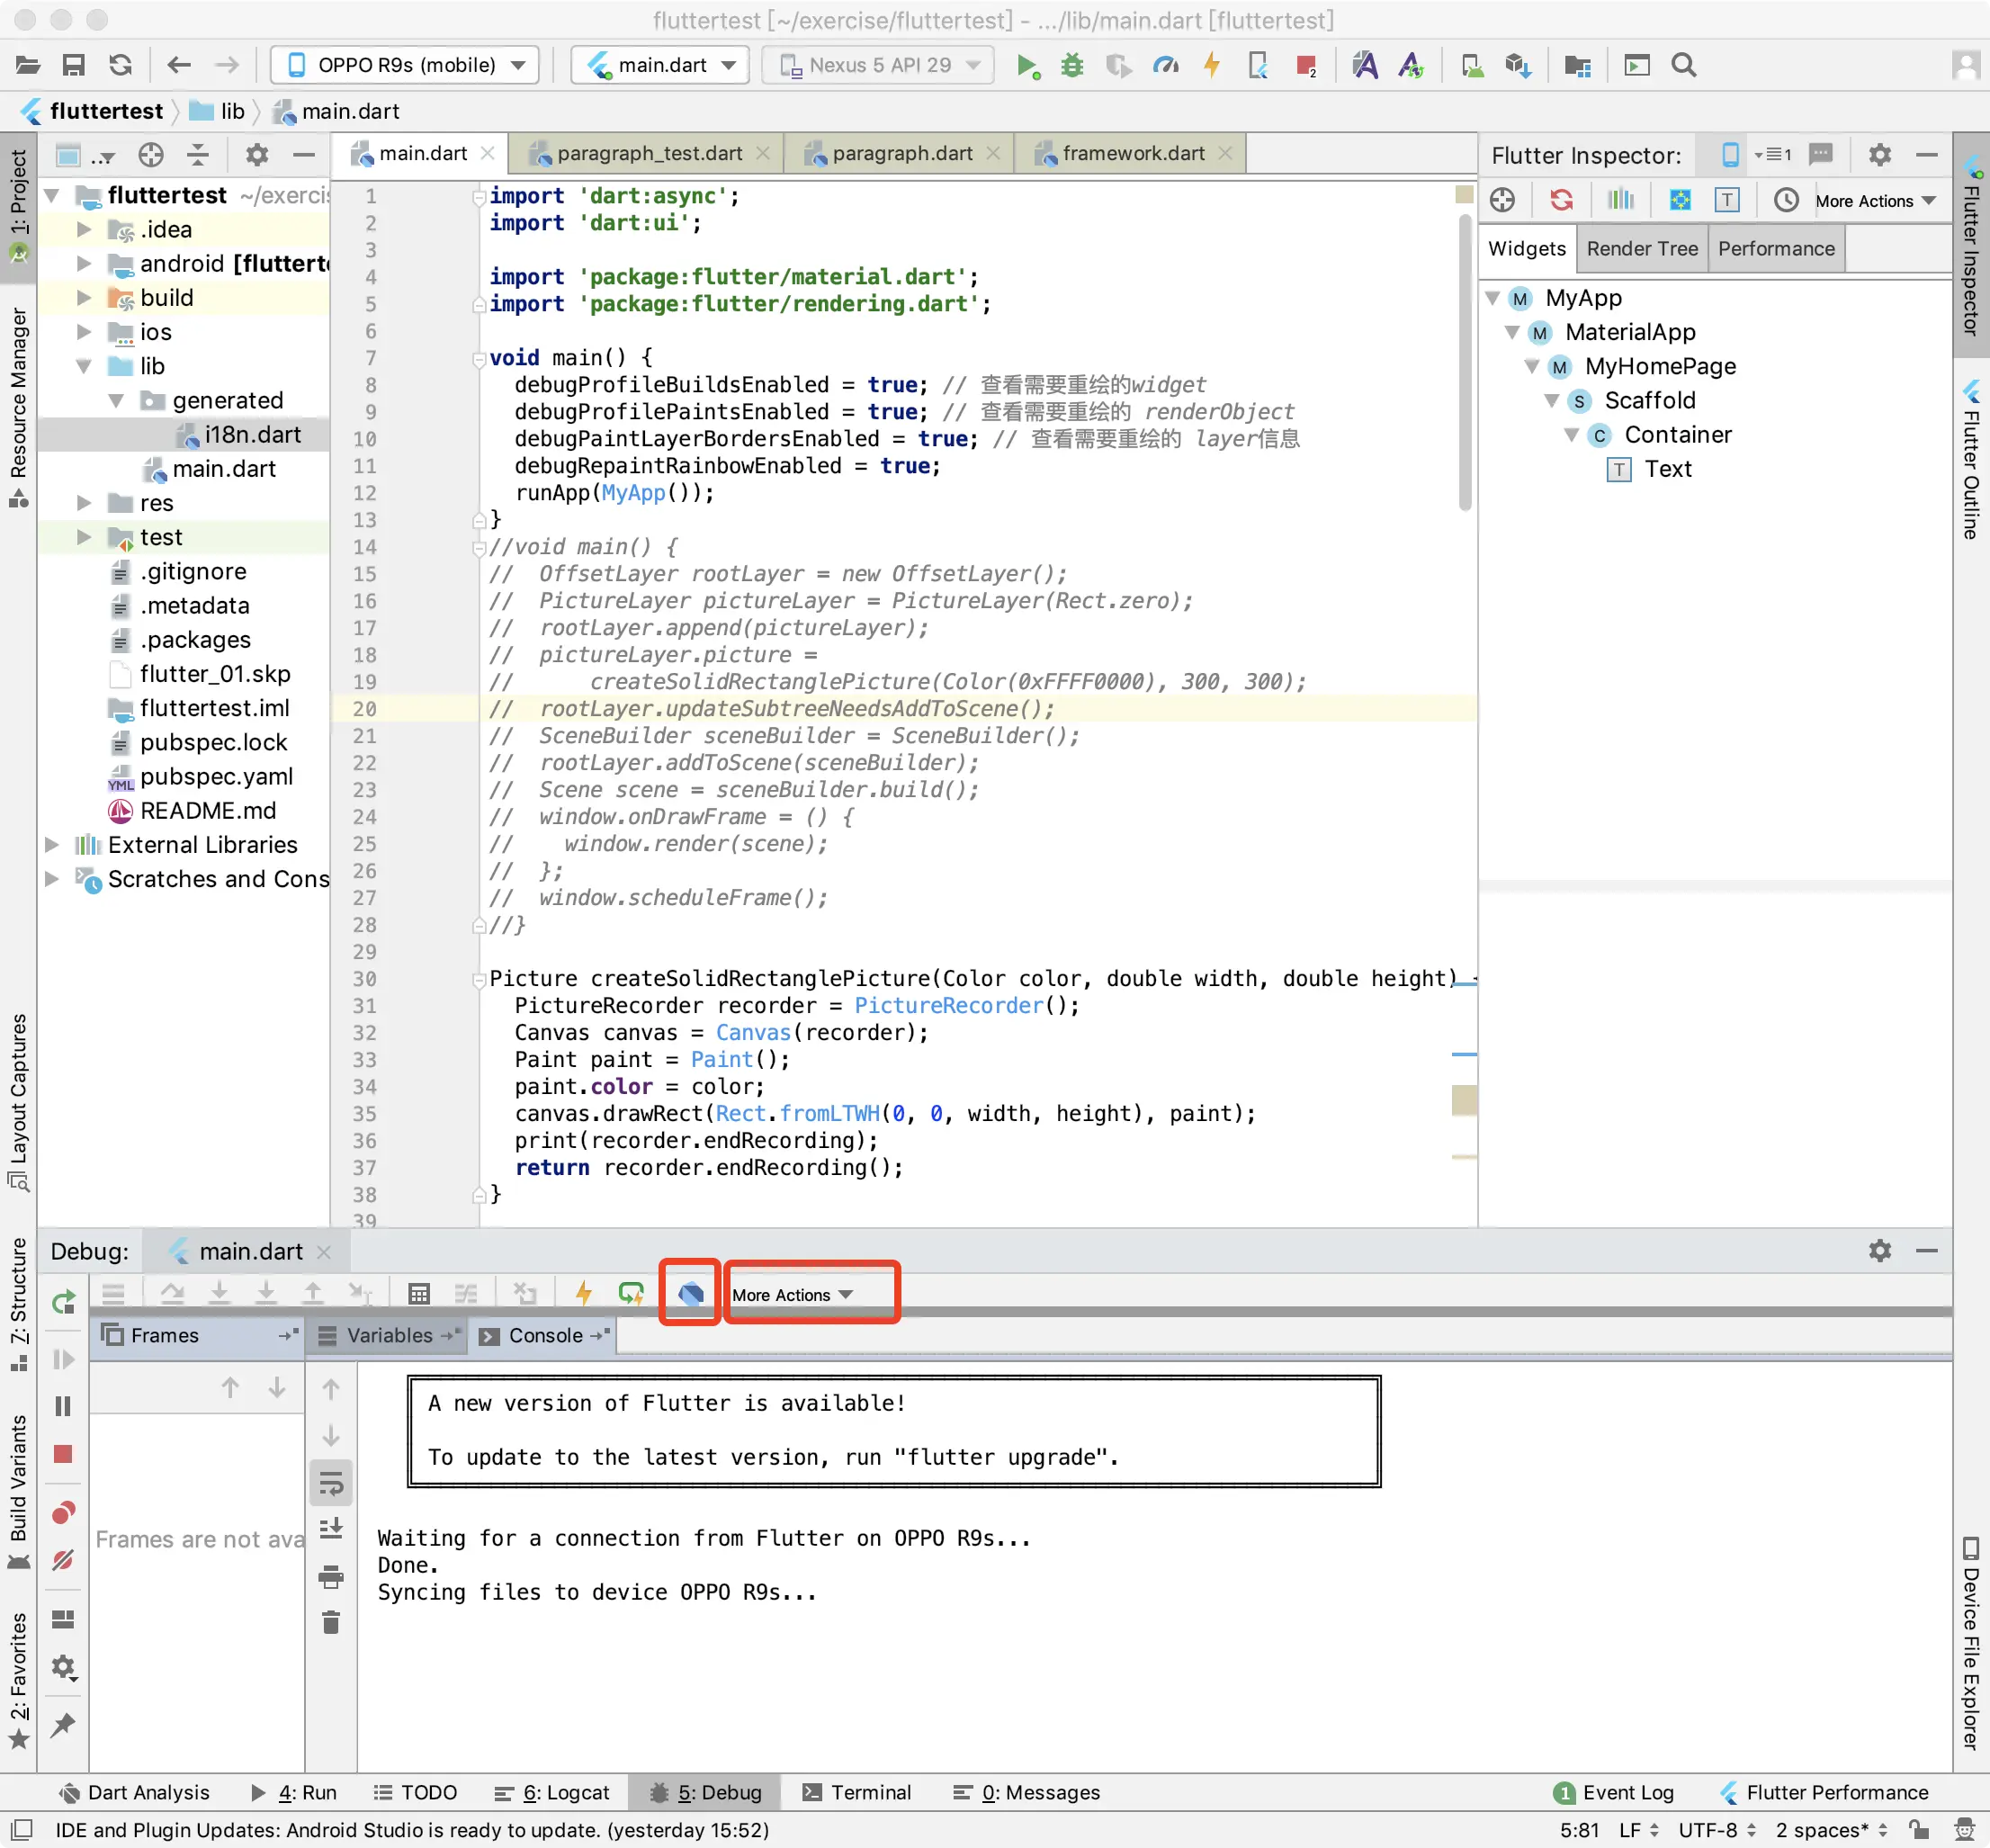Open the main.dart run configuration dropdown
Screen dimensions: 1990x1848
(661, 66)
